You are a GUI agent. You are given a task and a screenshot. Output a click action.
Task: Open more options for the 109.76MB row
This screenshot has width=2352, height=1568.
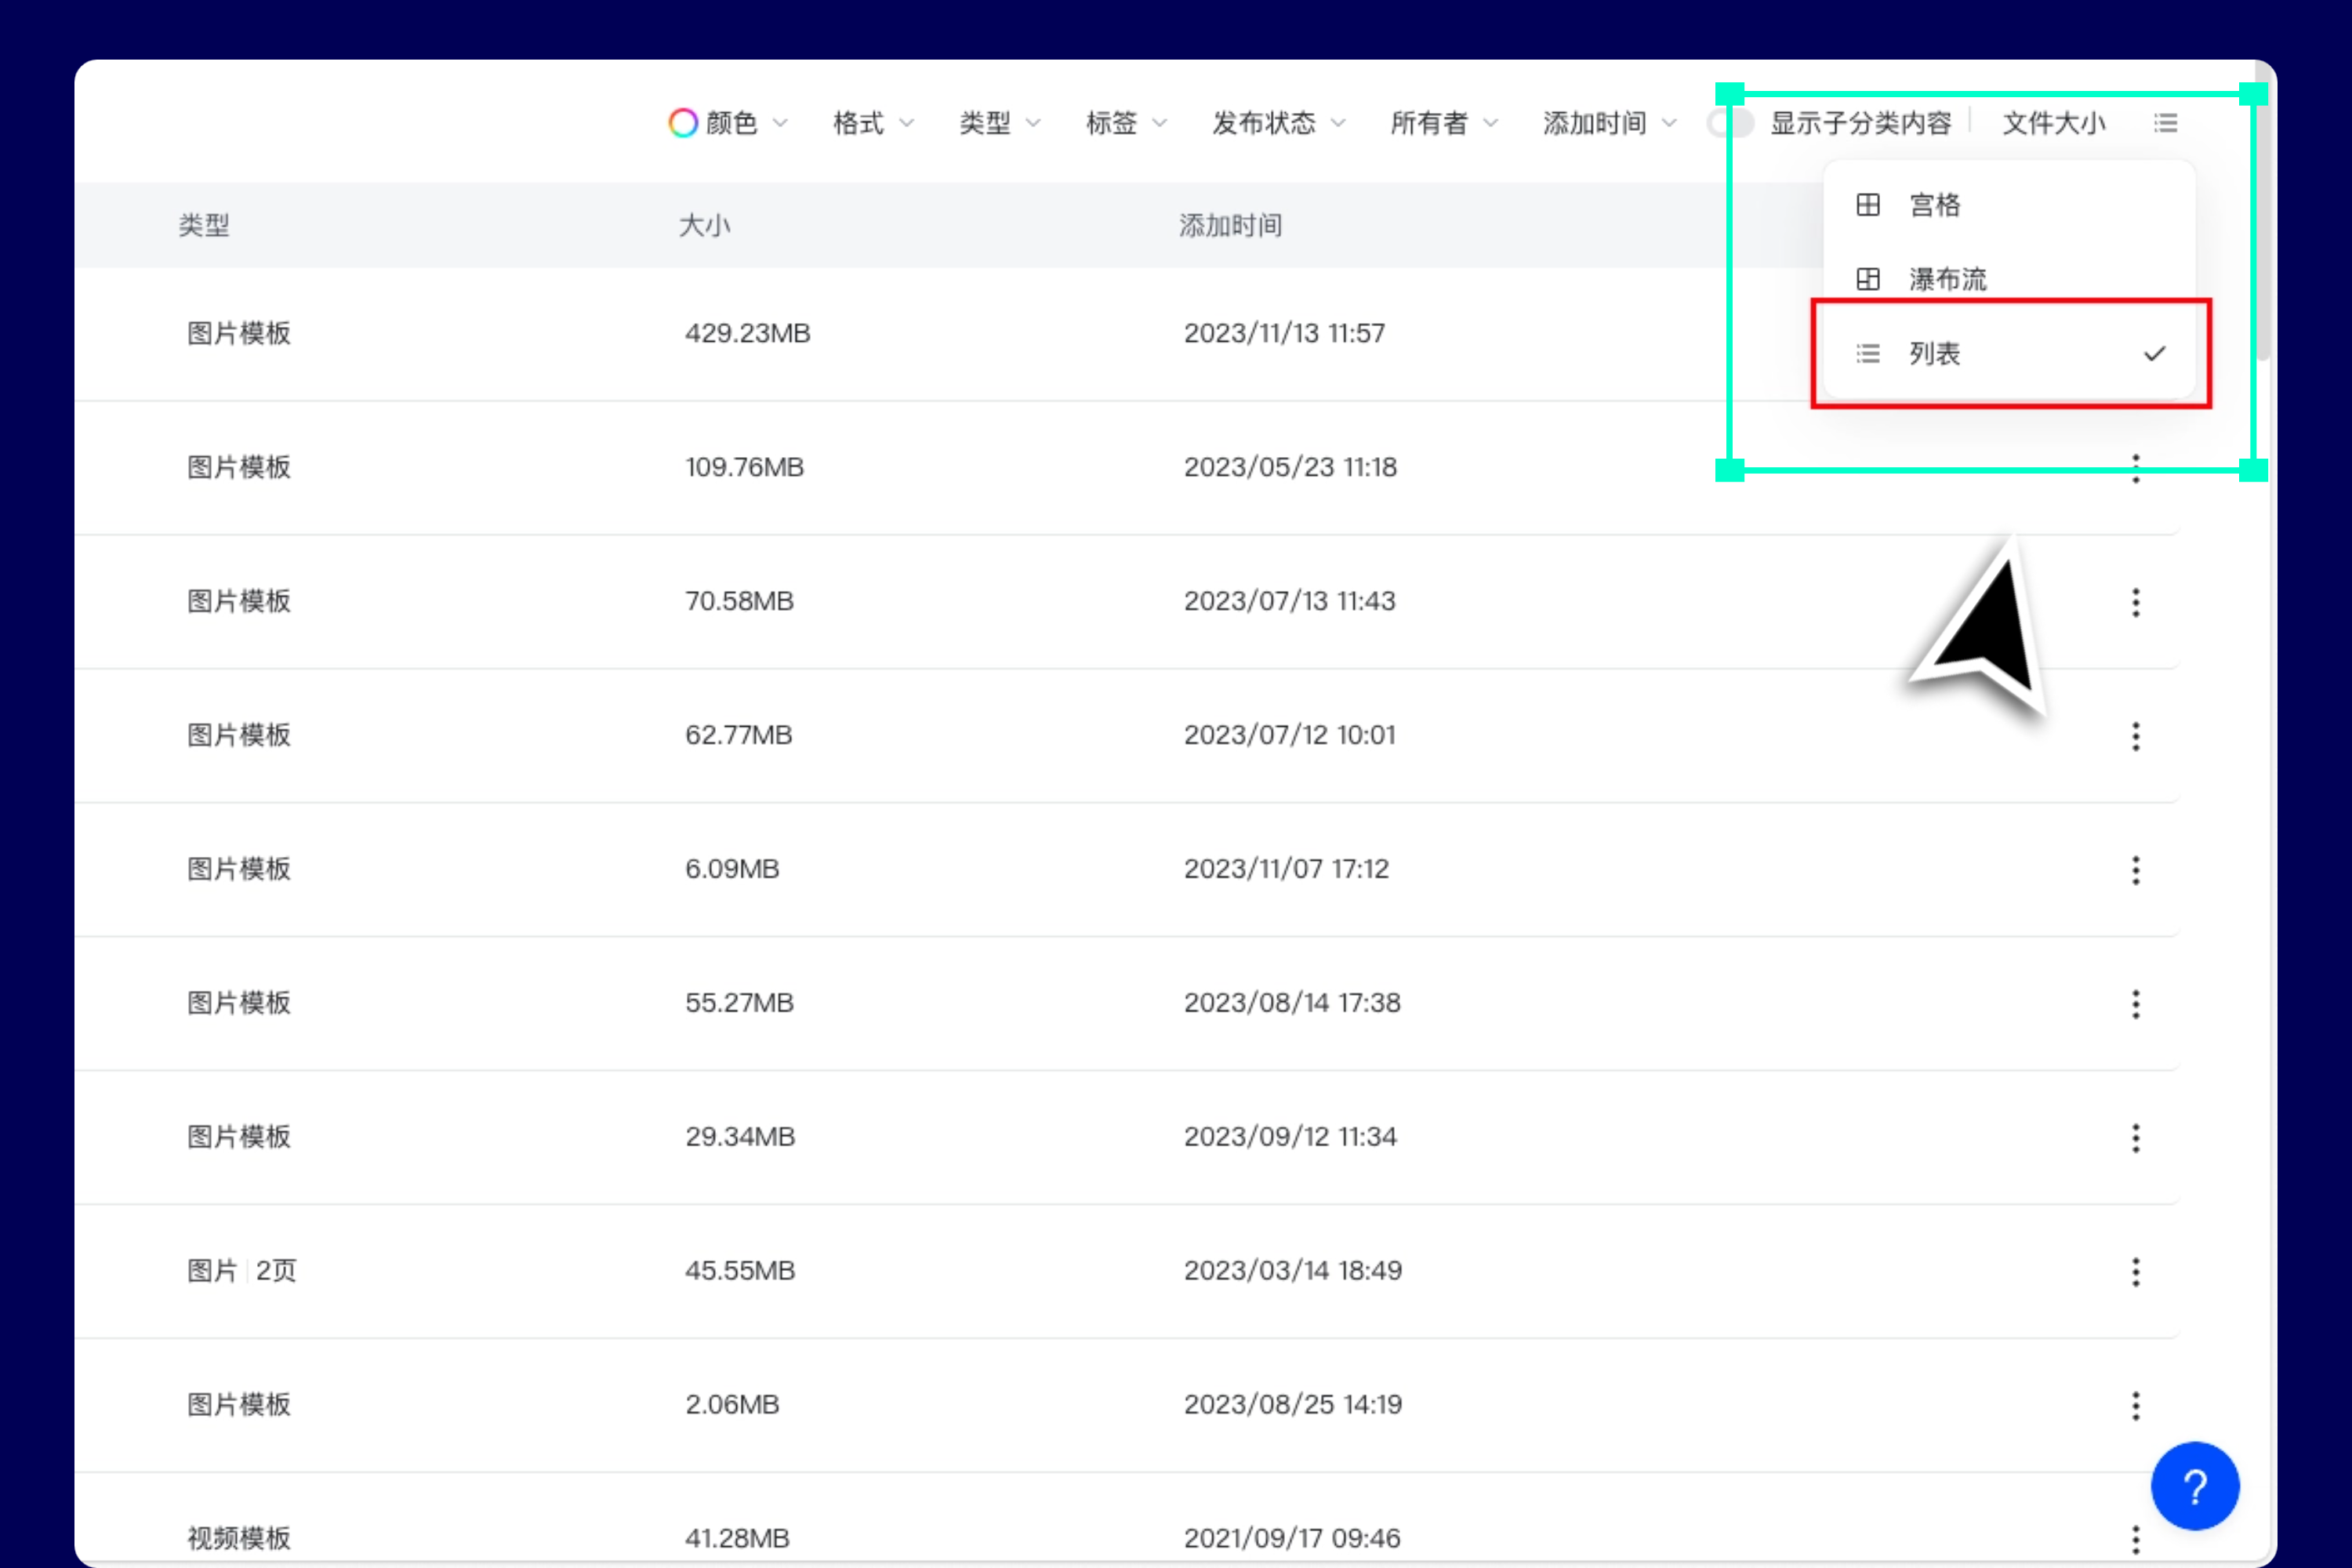click(x=2136, y=468)
